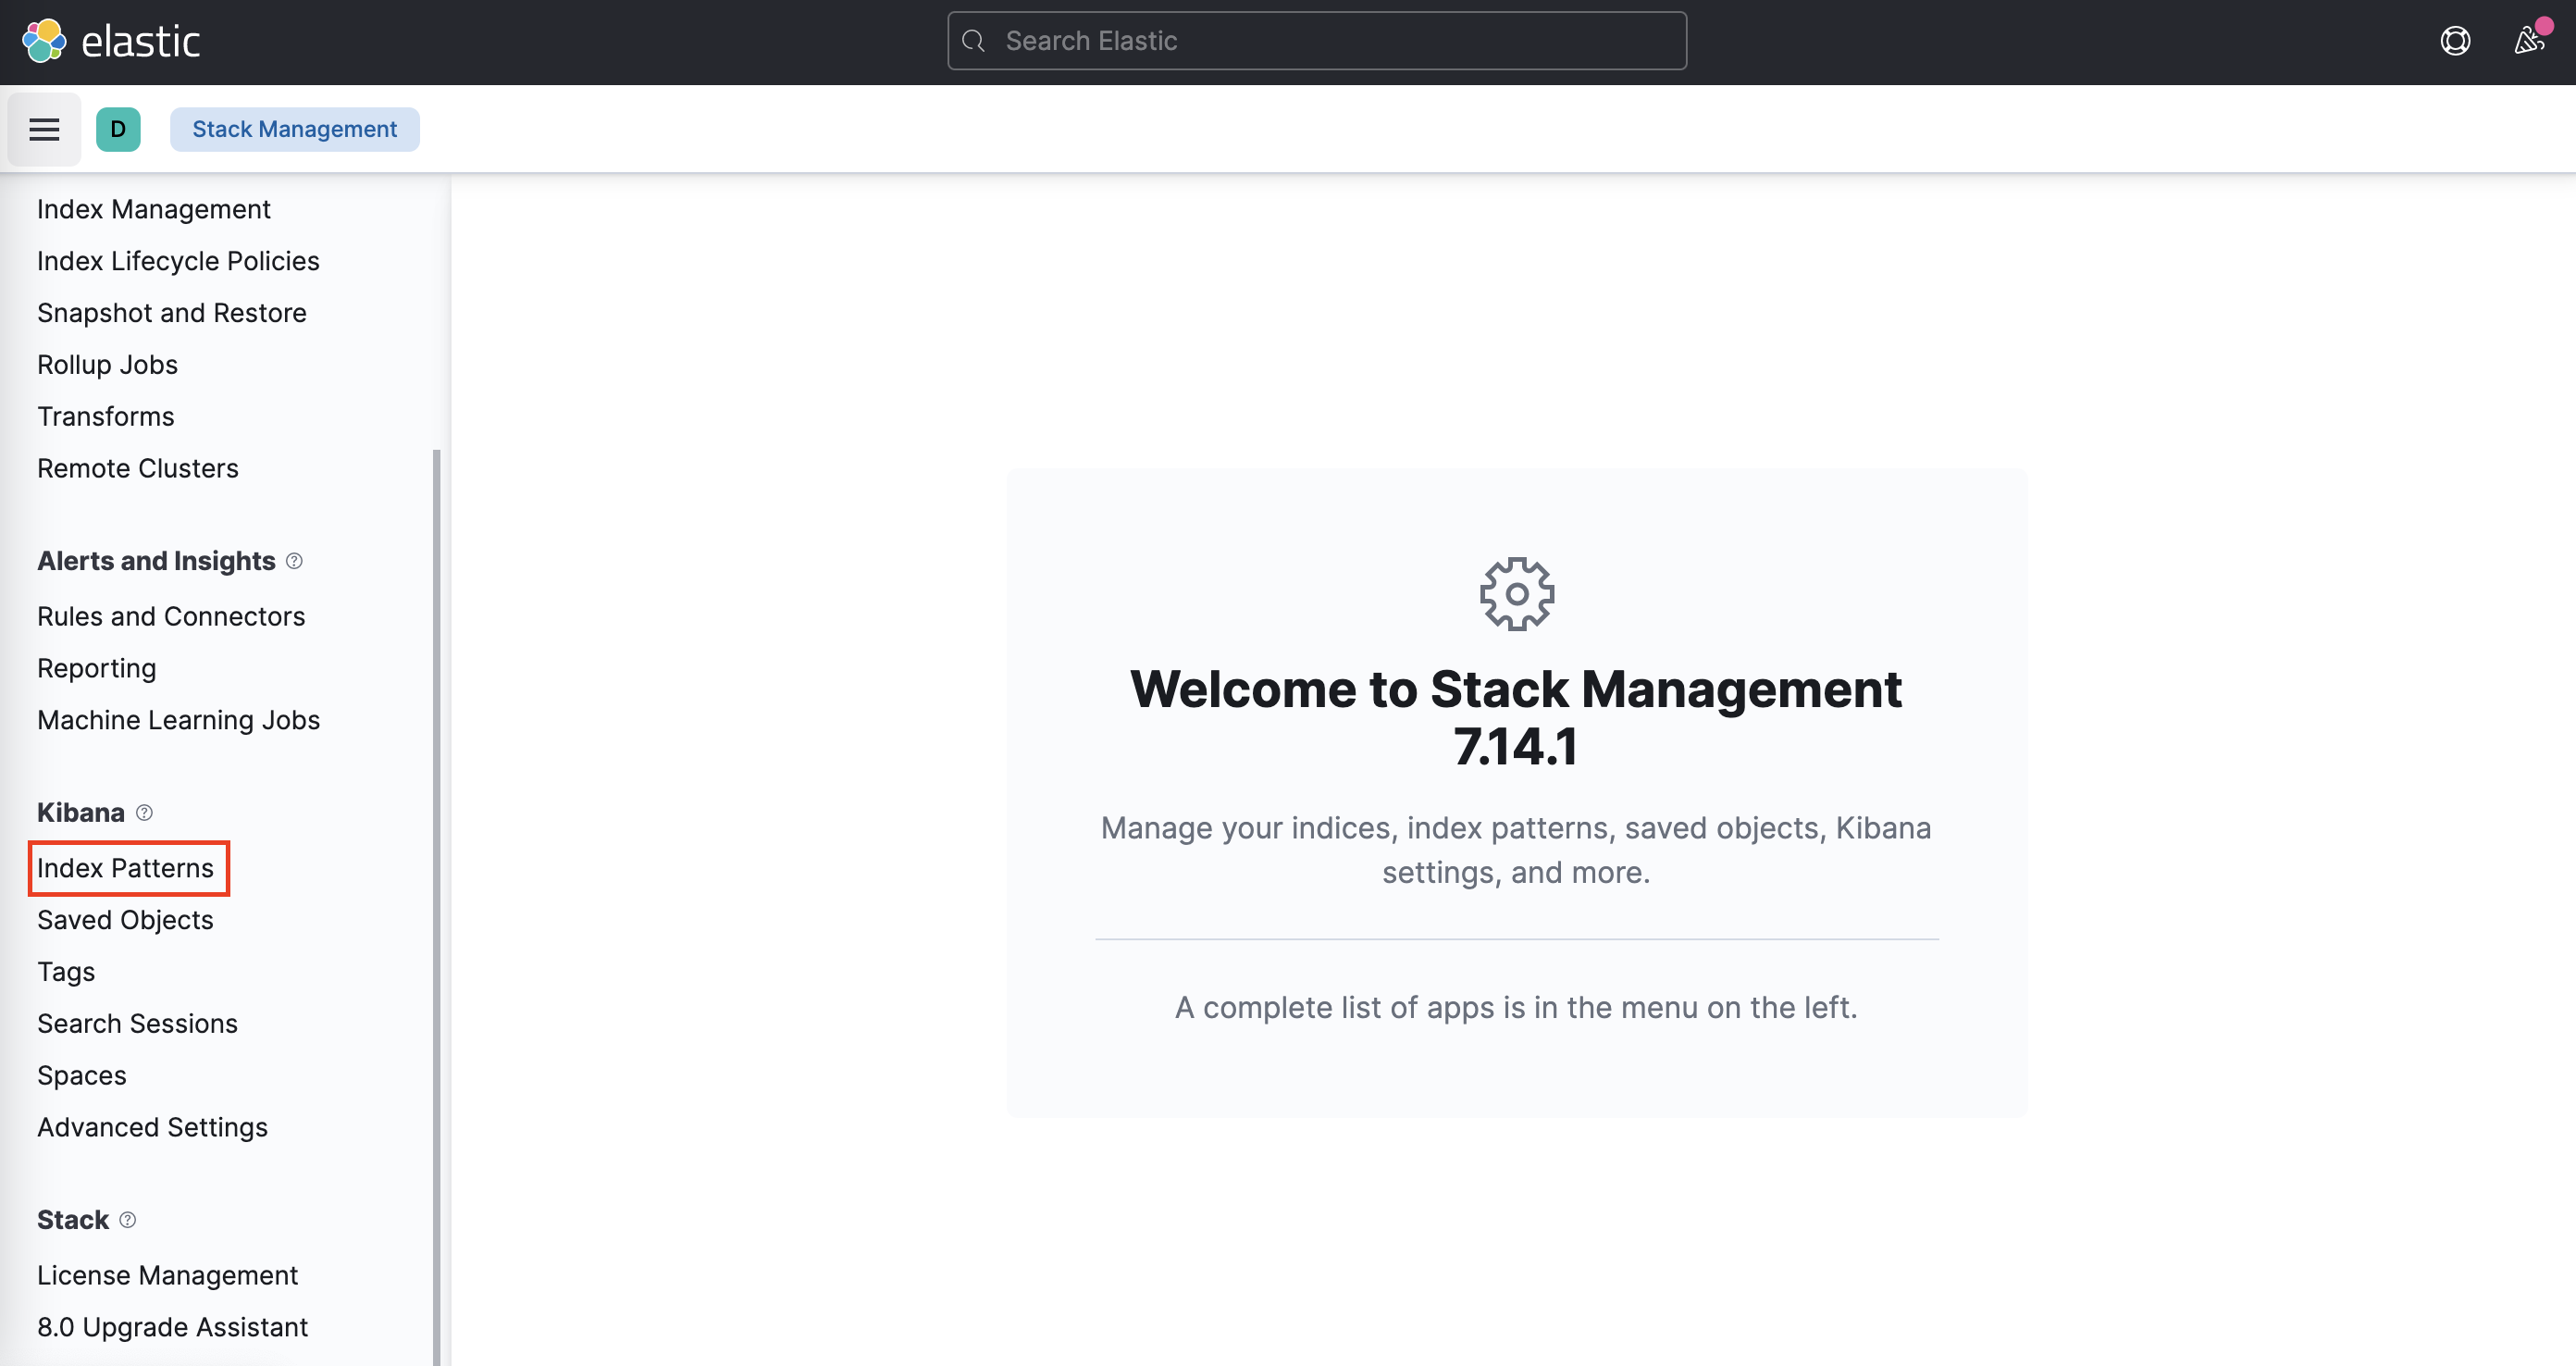The height and width of the screenshot is (1366, 2576).
Task: Open 8.0 Upgrade Assistant
Action: click(x=172, y=1329)
